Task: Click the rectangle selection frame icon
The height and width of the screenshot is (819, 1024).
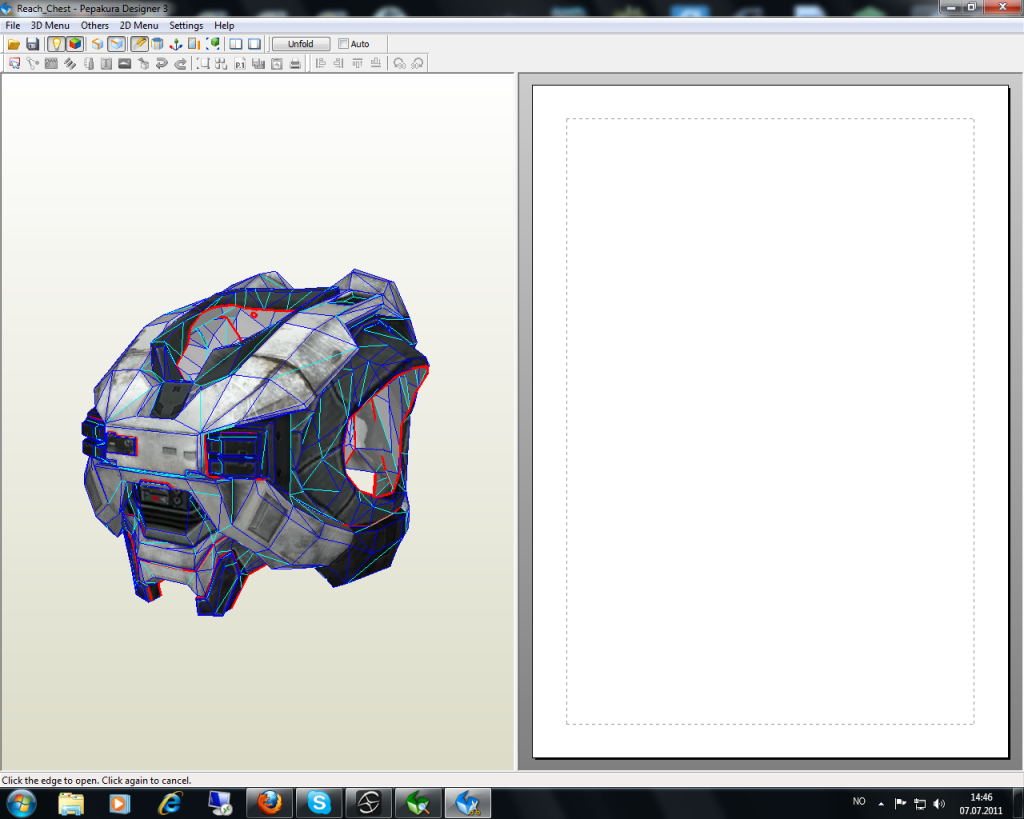Action: 204,63
